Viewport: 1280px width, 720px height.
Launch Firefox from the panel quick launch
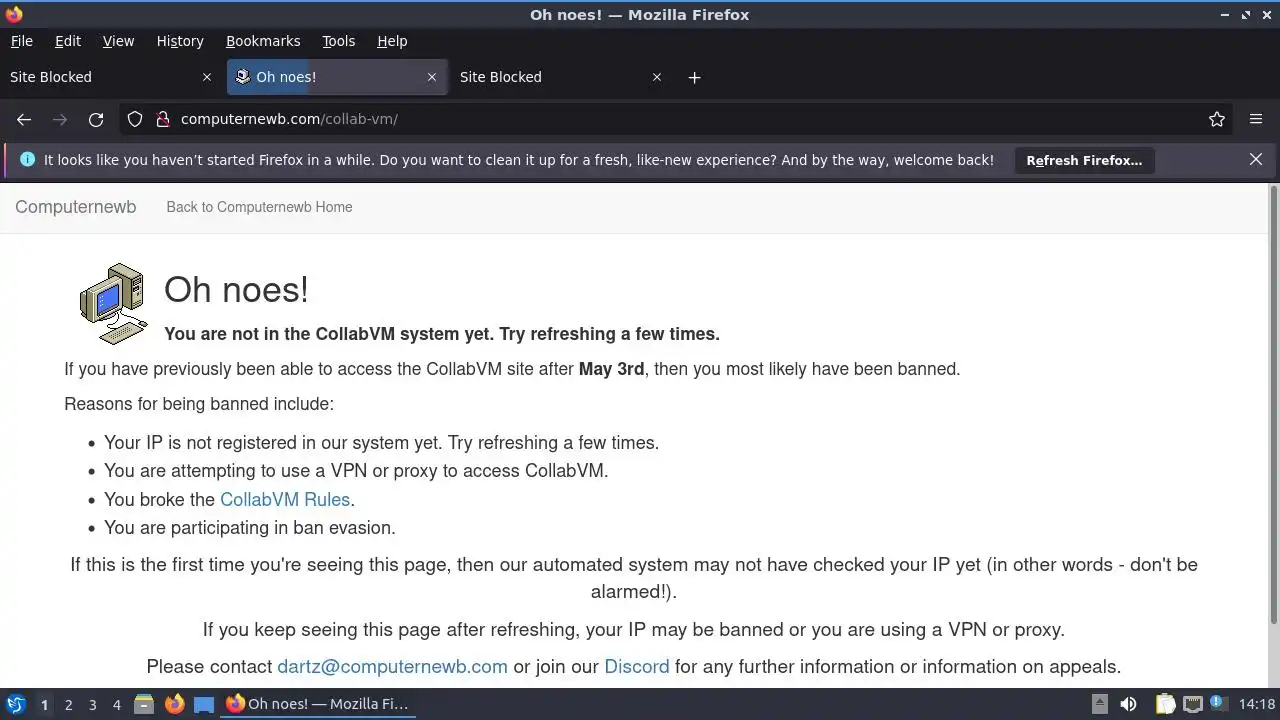174,704
